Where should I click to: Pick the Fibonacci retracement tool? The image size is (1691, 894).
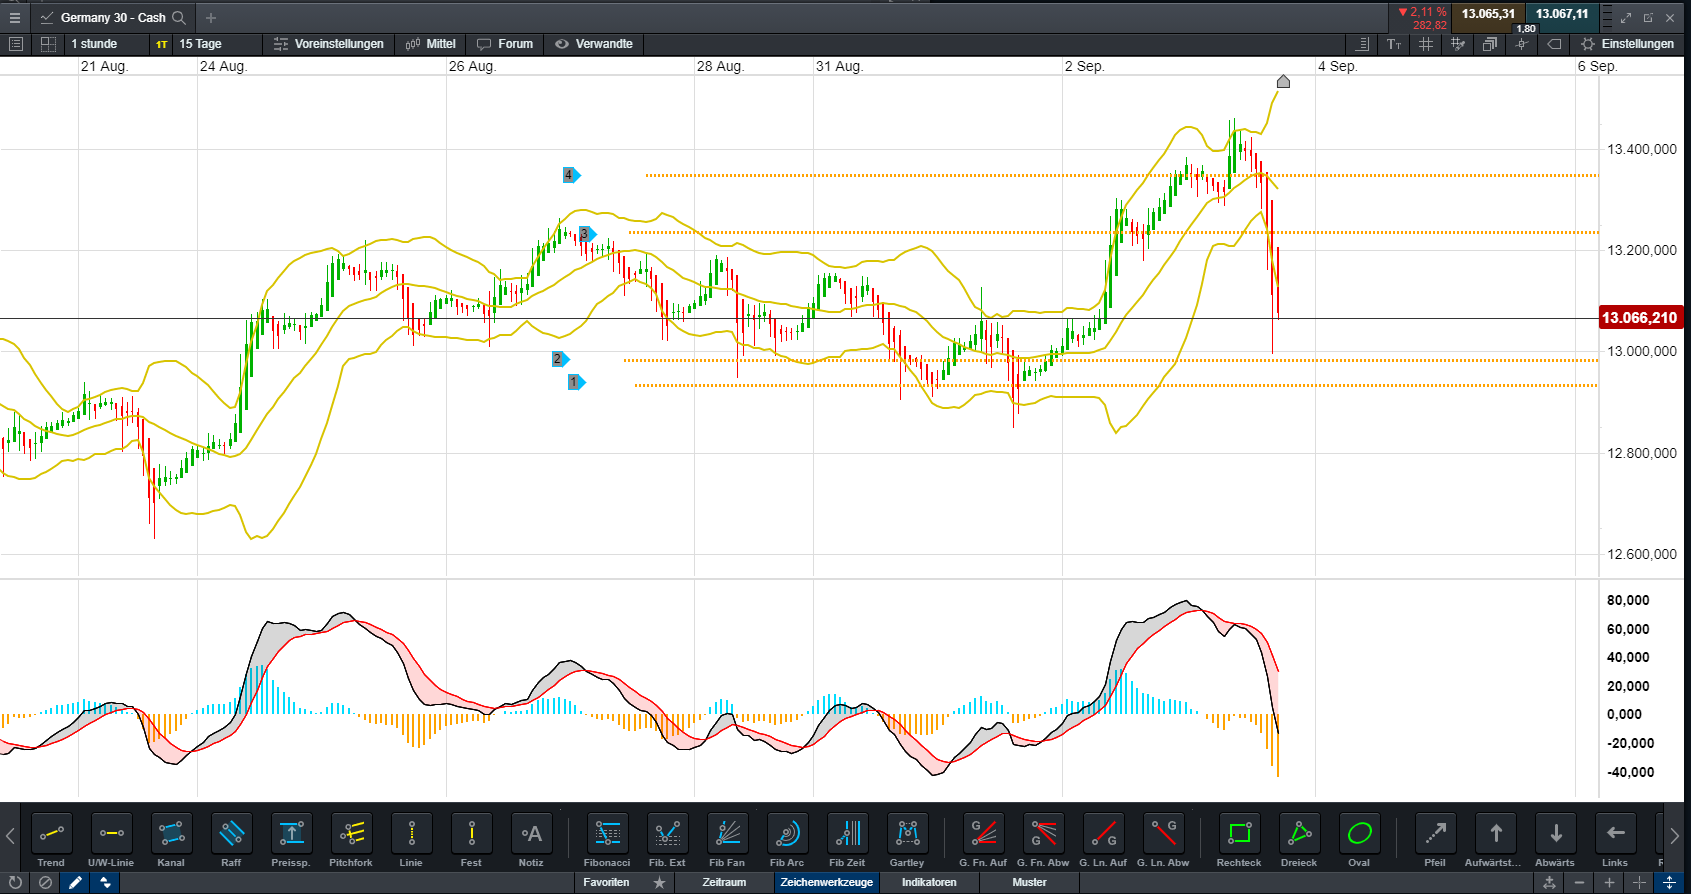(x=607, y=833)
